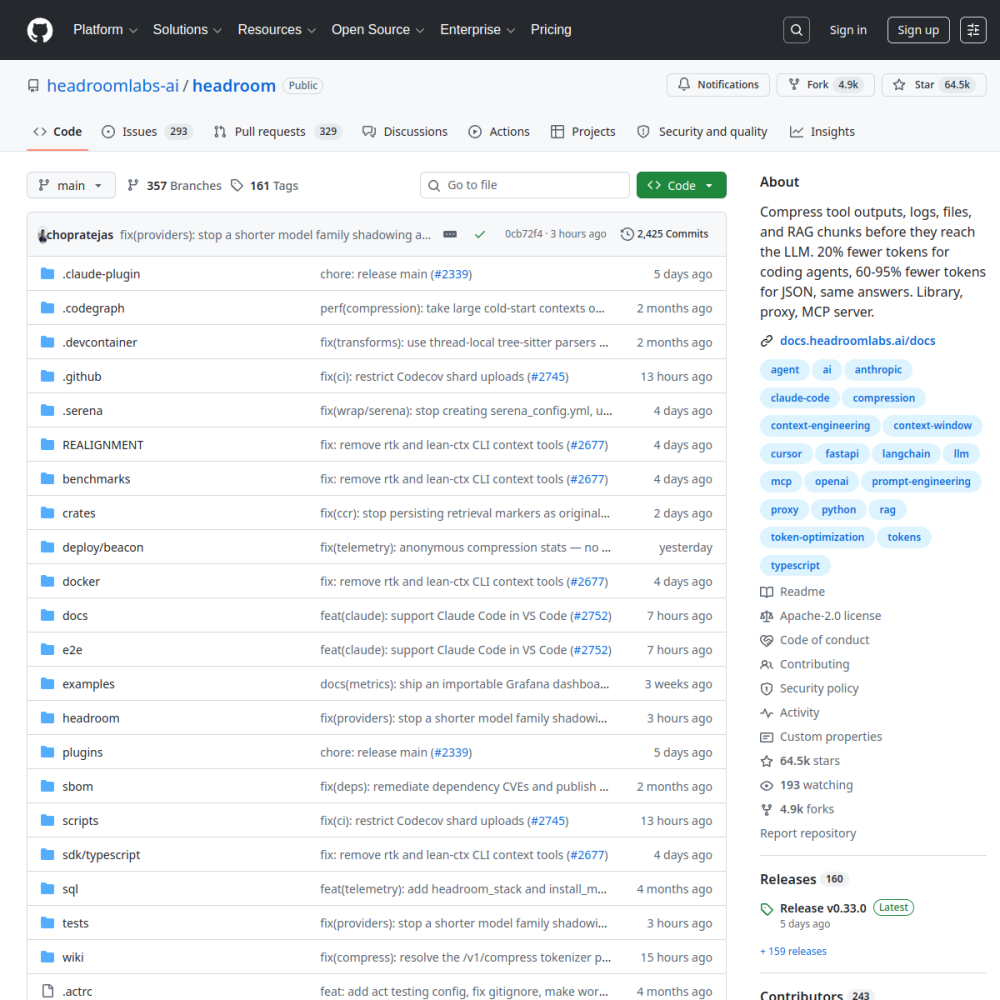Open the sdk/typescript folder
The image size is (1000, 1000).
click(x=101, y=855)
